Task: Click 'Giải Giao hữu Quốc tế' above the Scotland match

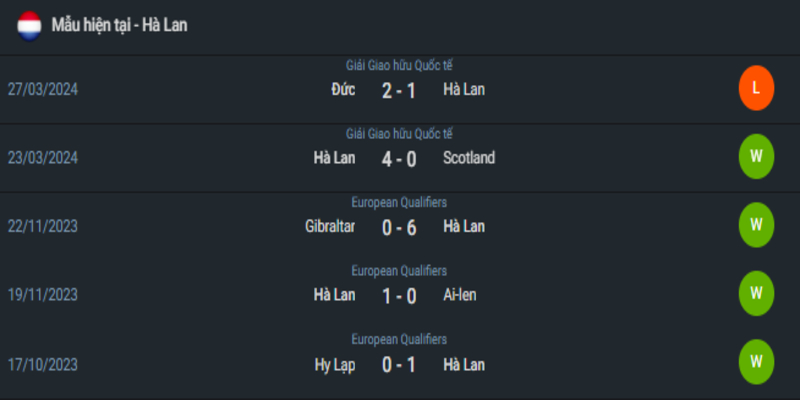Action: (x=399, y=134)
